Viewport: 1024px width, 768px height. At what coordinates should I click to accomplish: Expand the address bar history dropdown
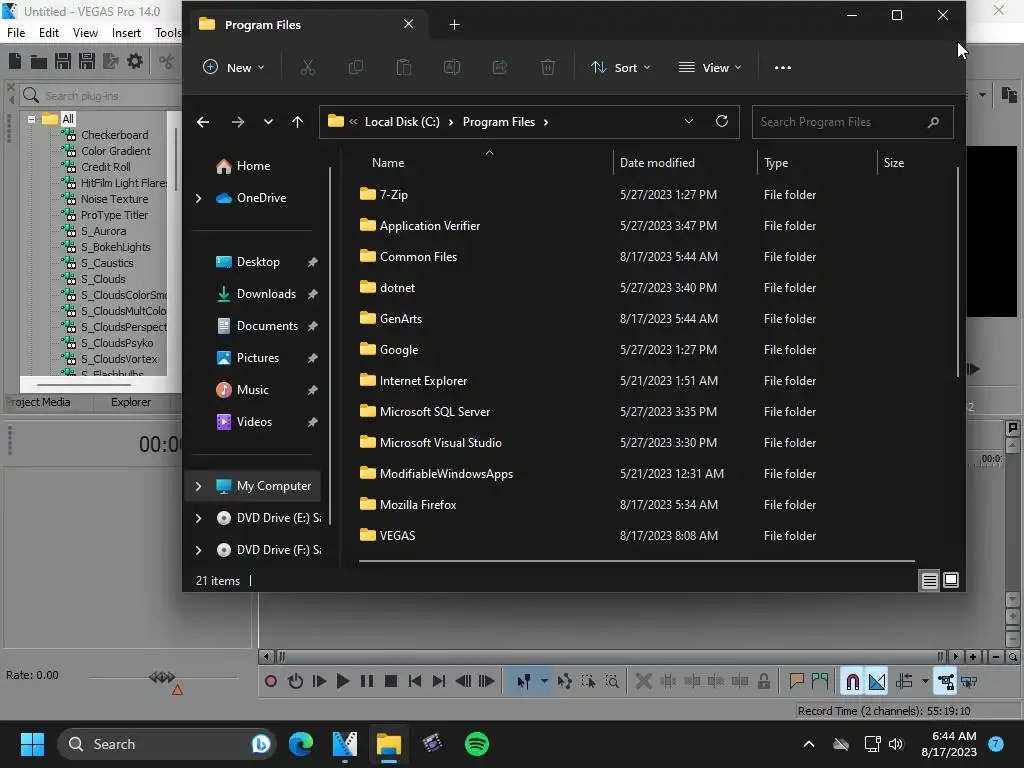click(688, 121)
